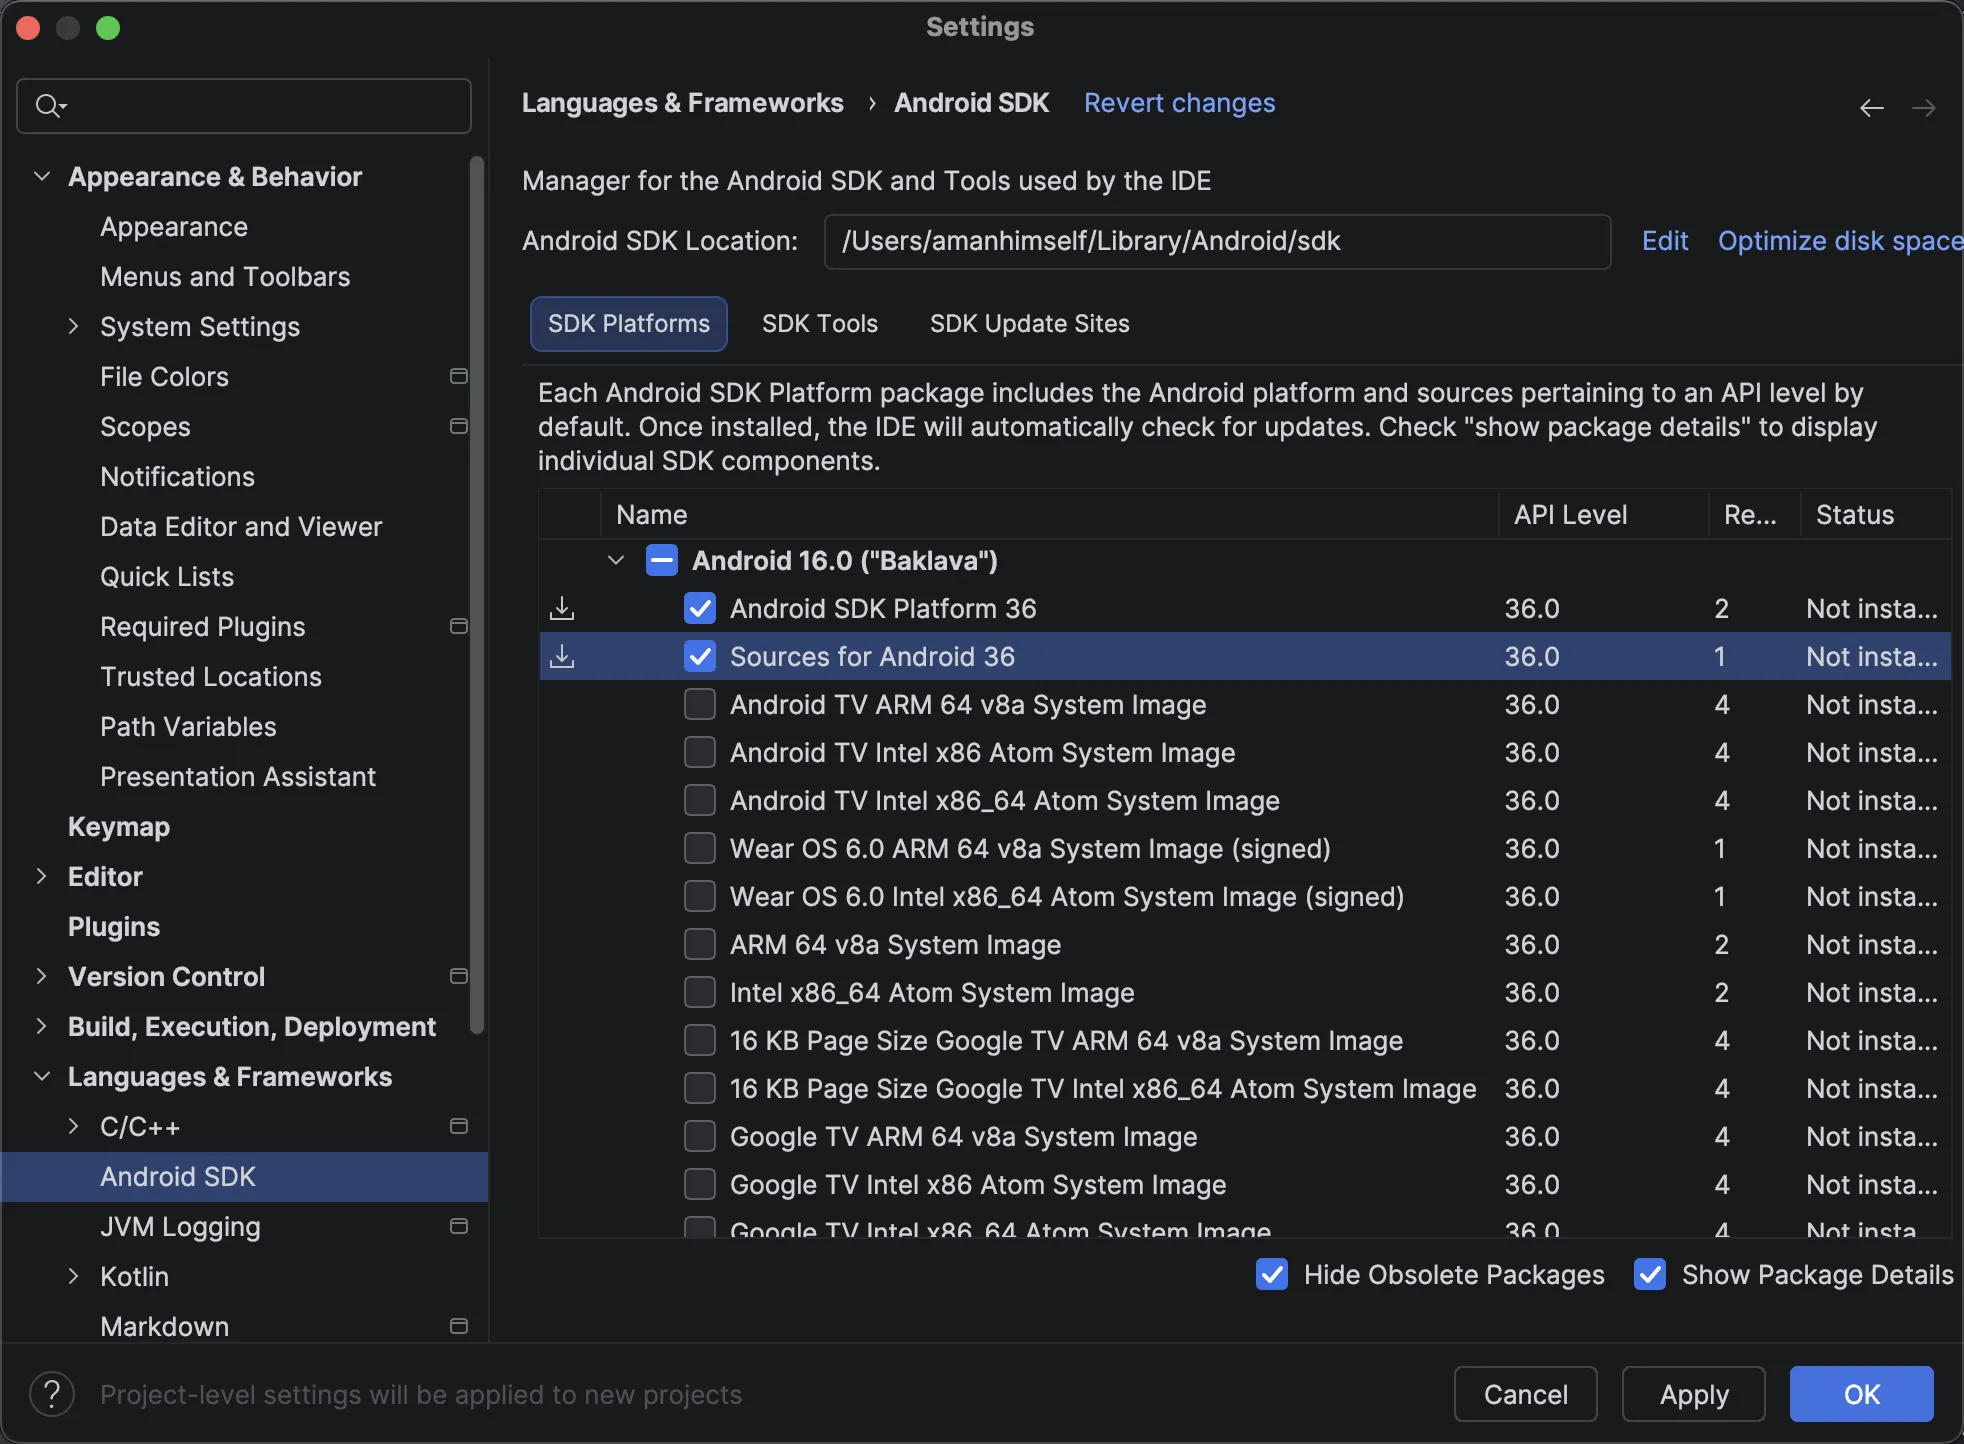Screen dimensions: 1964x1444
Task: Sort the table by API Level header
Action: coord(1603,515)
